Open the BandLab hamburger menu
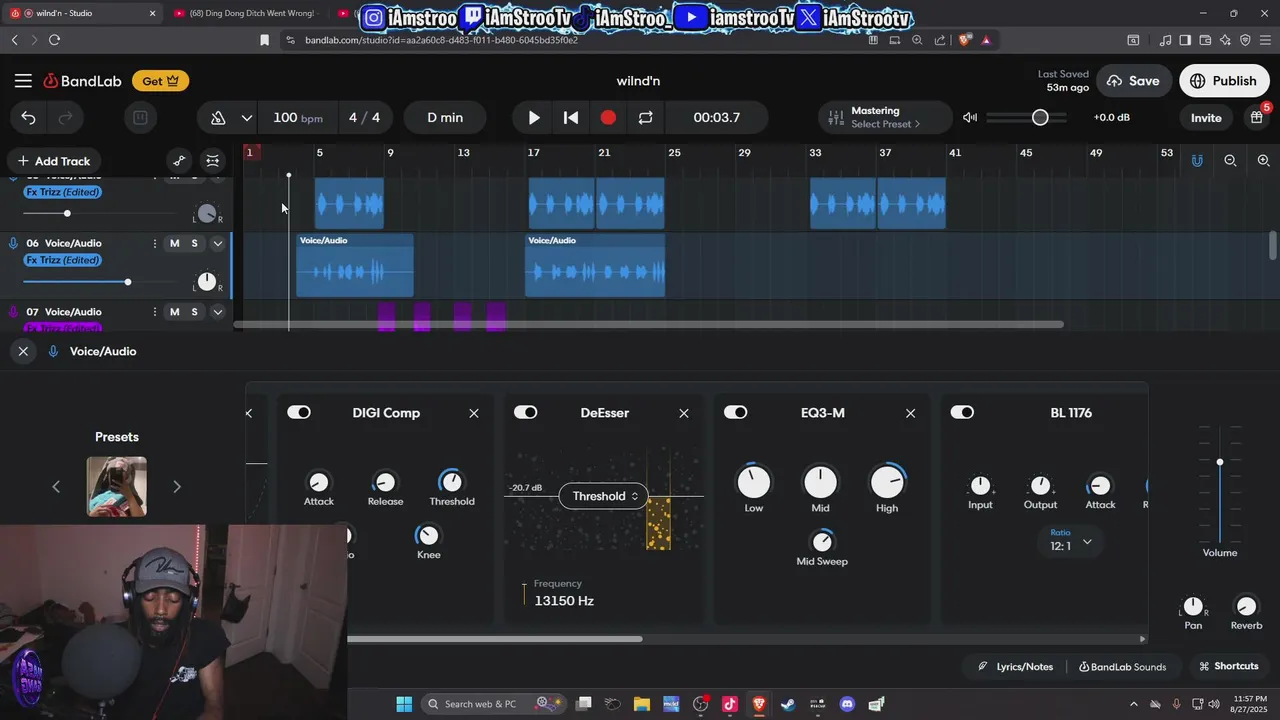 point(23,81)
